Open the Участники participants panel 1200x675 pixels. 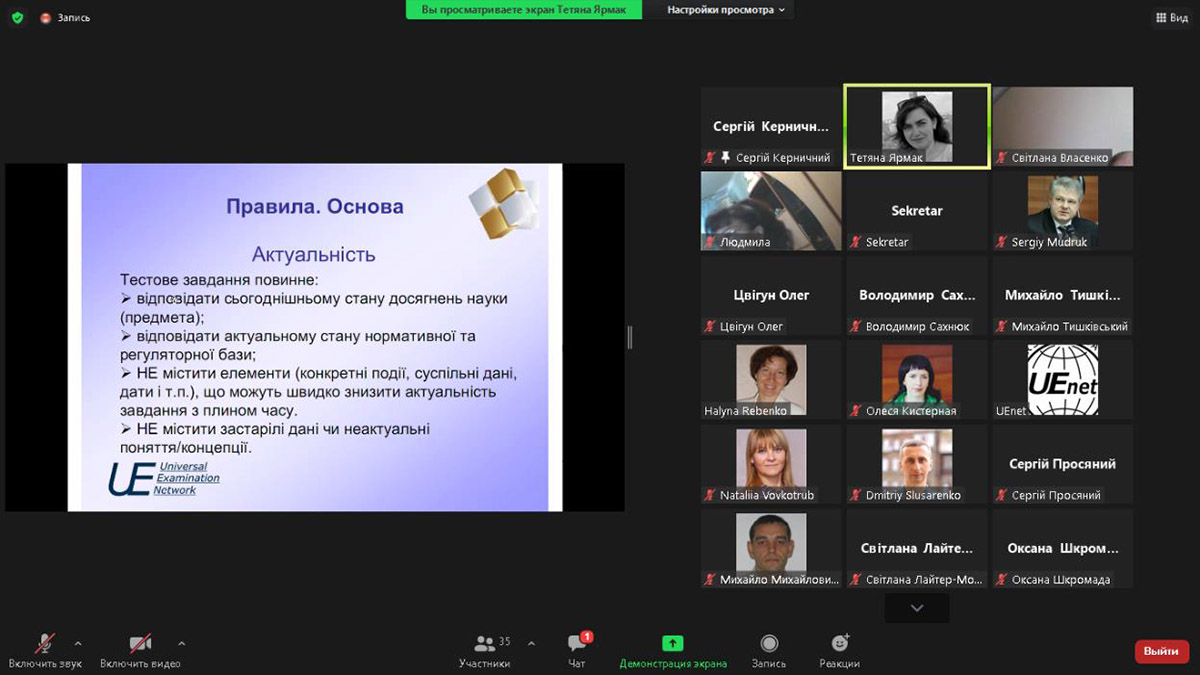pyautogui.click(x=485, y=649)
